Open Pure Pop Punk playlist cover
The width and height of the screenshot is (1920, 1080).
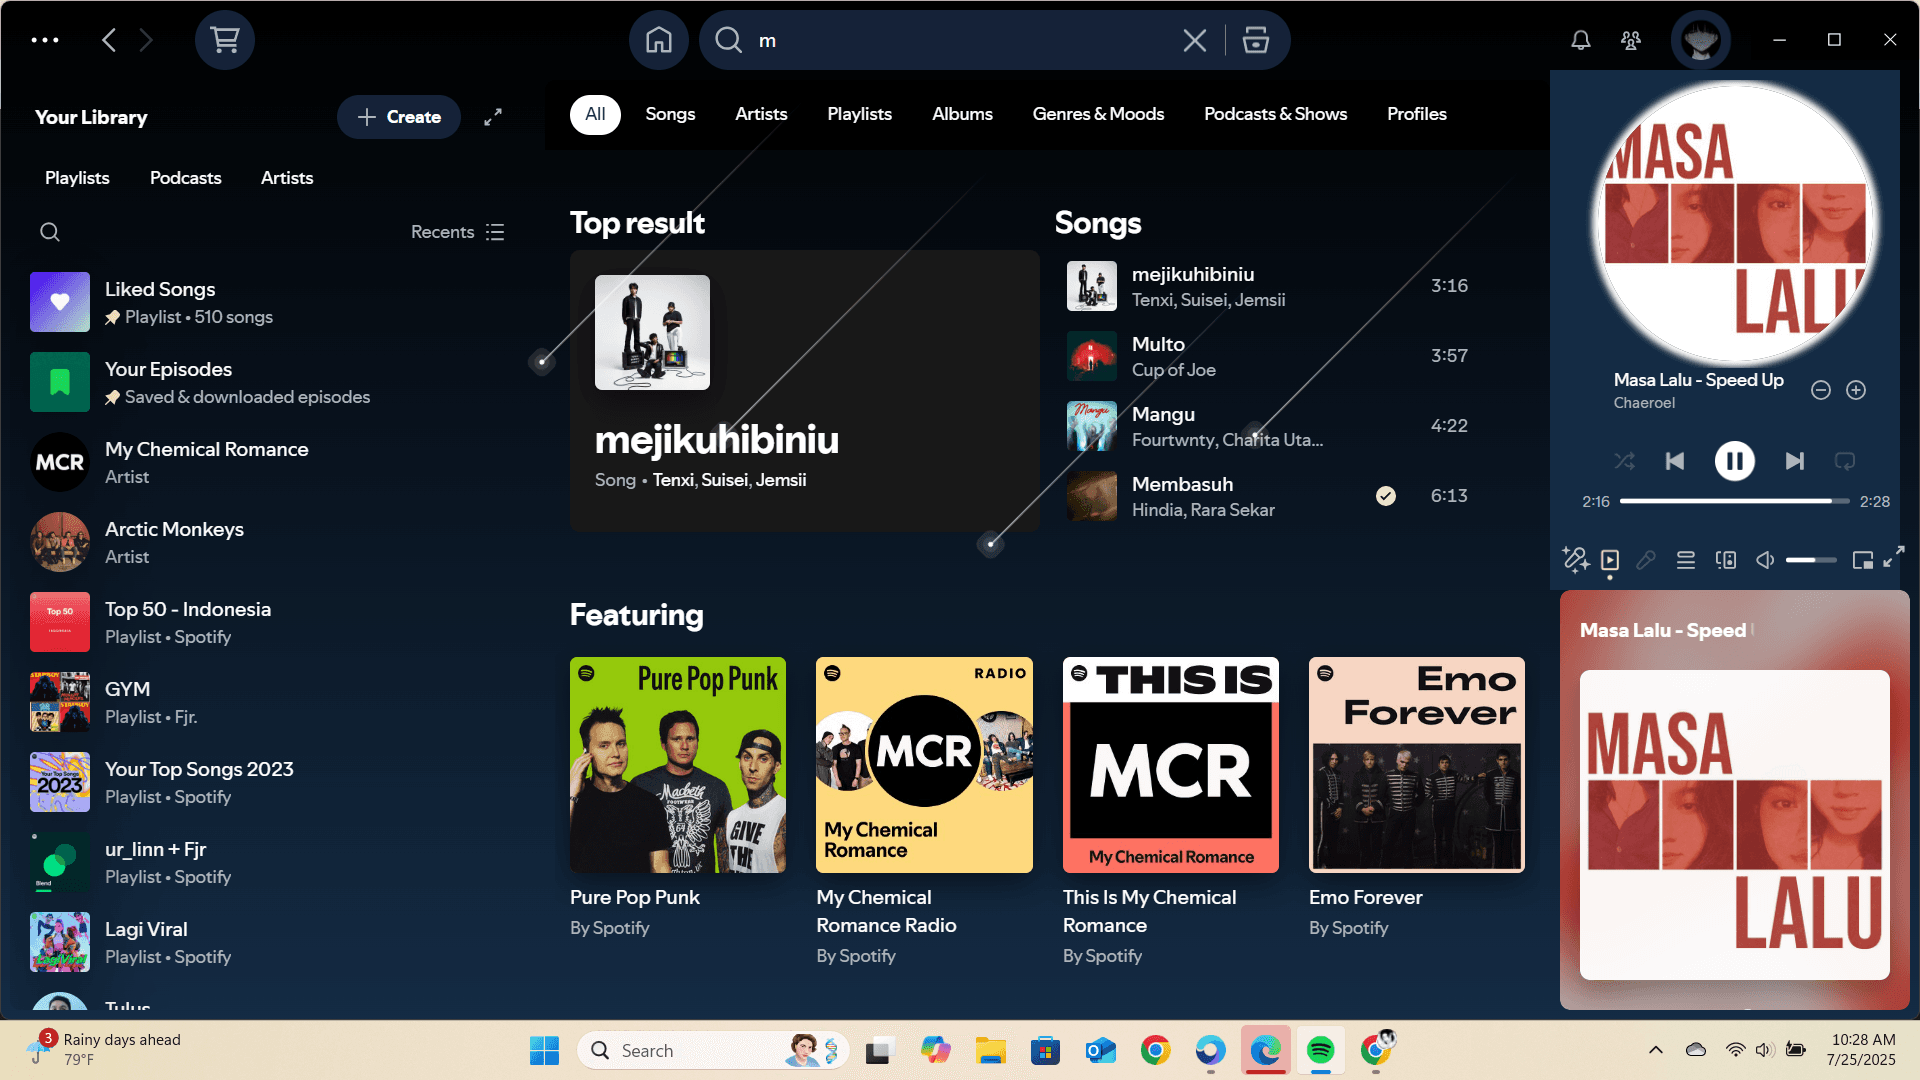(x=678, y=765)
